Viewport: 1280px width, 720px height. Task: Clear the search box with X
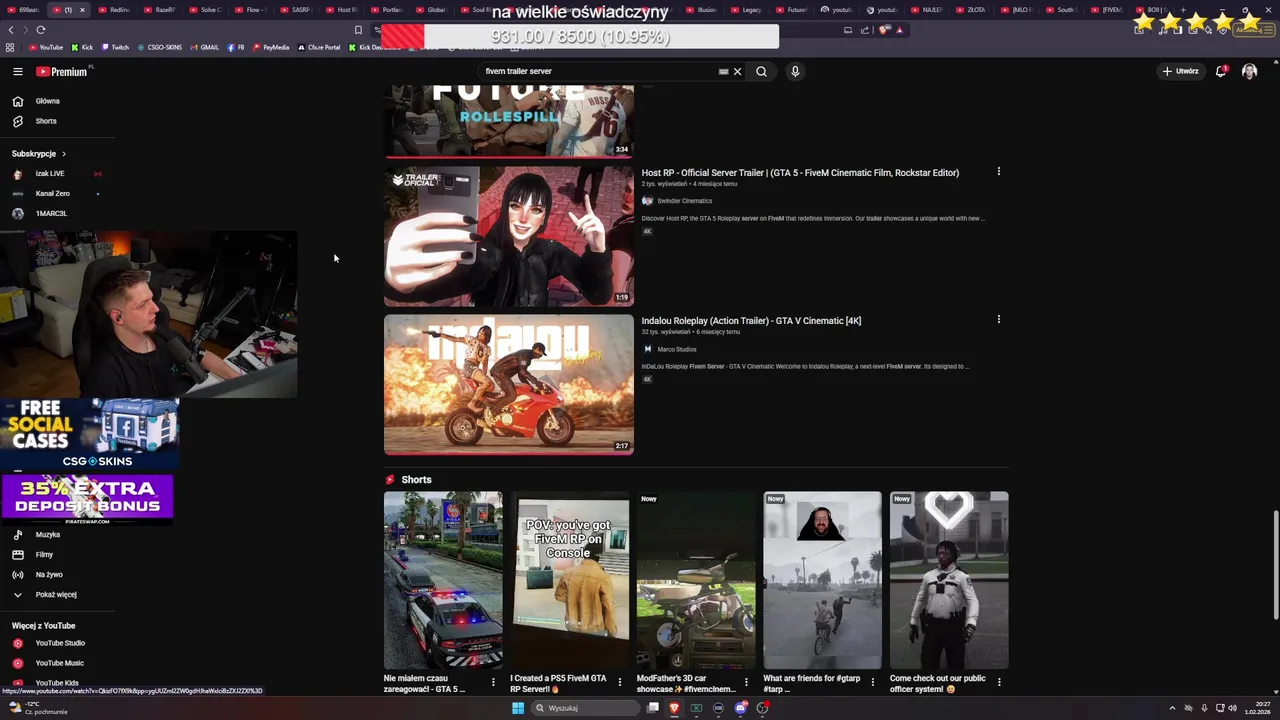pyautogui.click(x=737, y=71)
